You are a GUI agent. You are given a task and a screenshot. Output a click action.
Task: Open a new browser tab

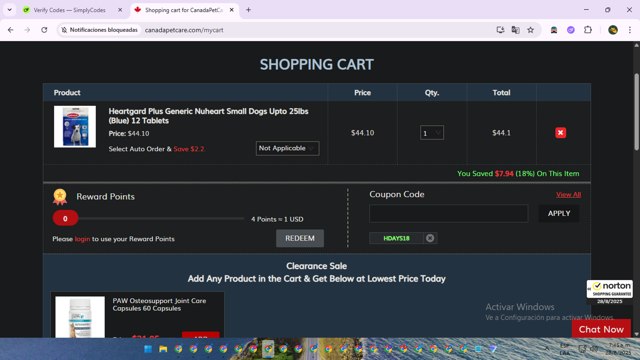248,10
